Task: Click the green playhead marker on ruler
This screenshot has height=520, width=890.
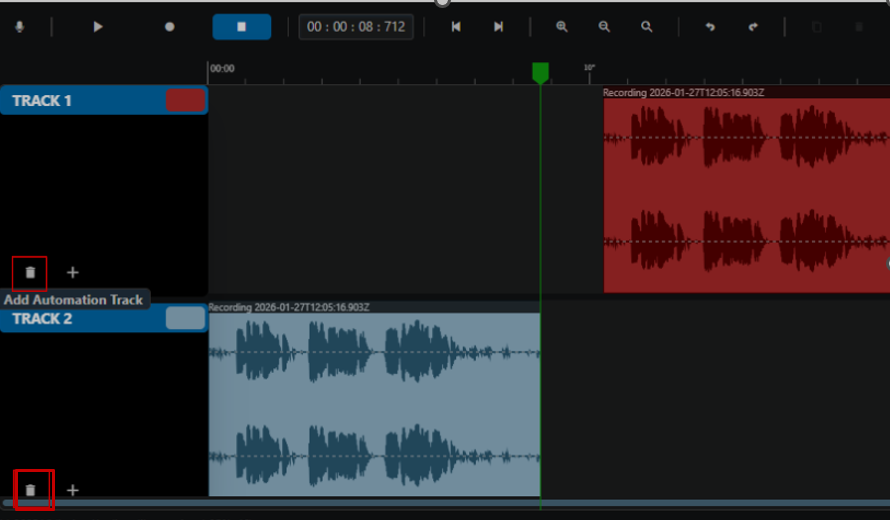Action: tap(540, 73)
